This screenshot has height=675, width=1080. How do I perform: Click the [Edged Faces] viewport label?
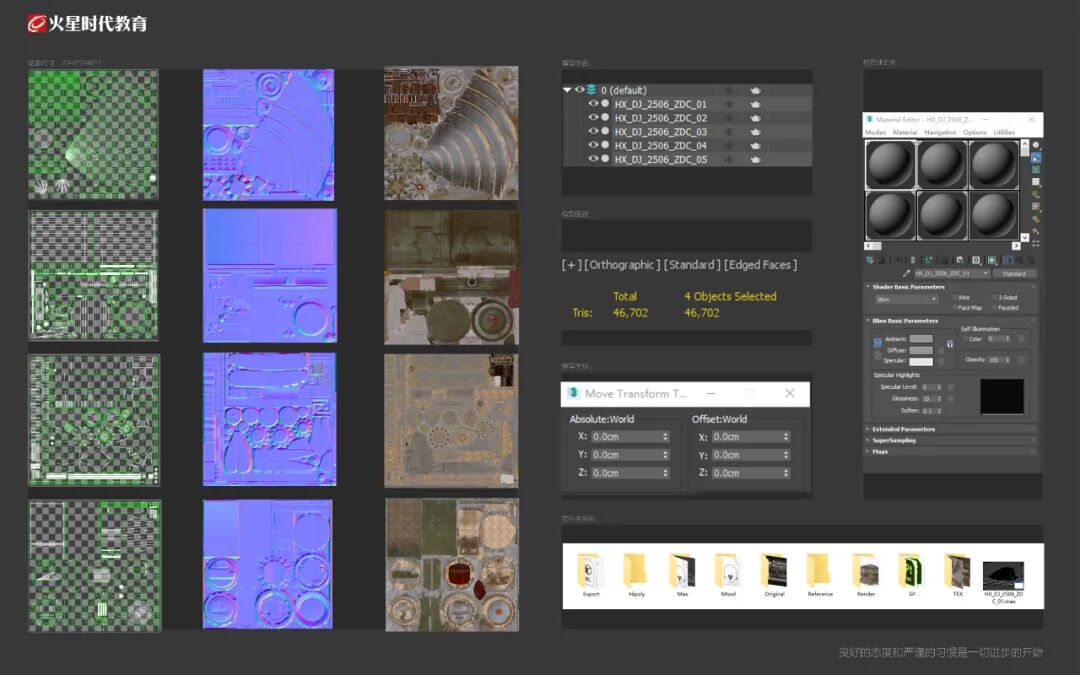coord(760,264)
